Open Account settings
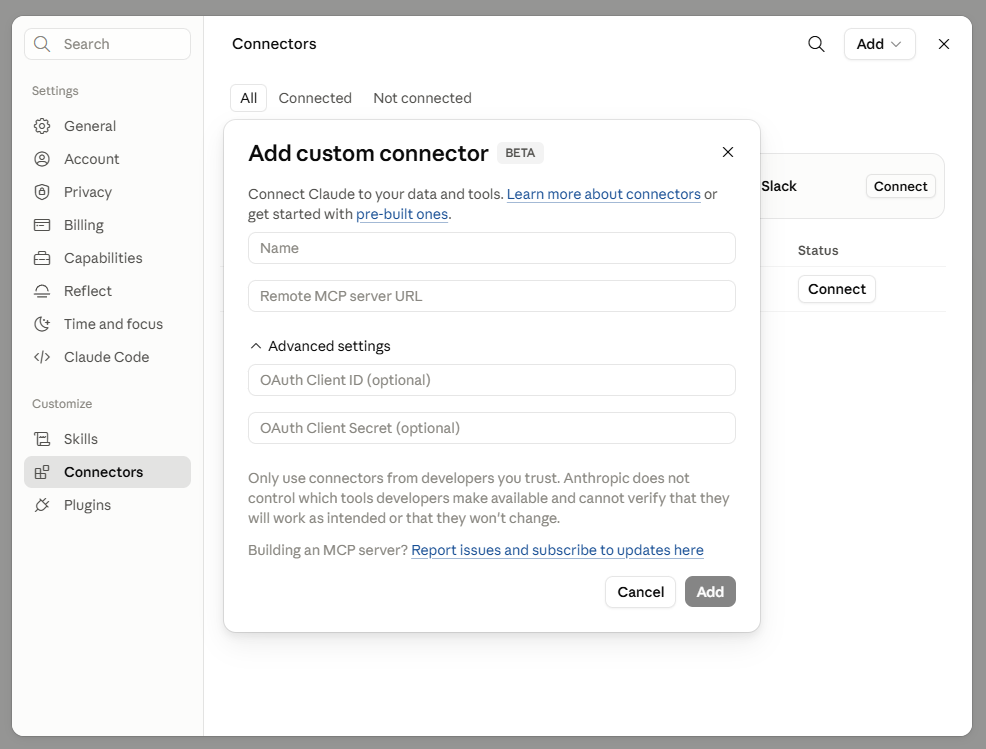Screen dimensions: 986x749 click(108, 159)
